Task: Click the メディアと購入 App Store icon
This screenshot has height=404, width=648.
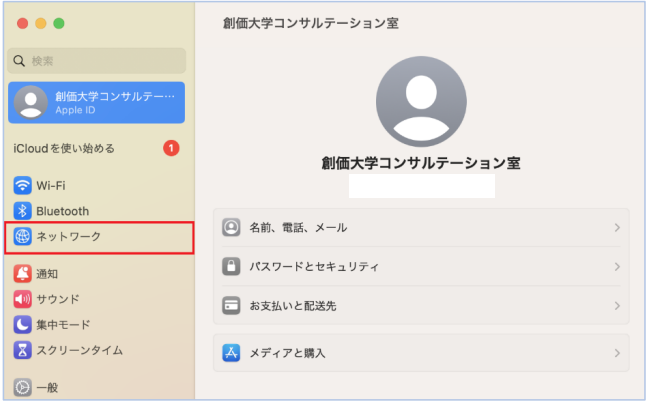Action: point(231,353)
